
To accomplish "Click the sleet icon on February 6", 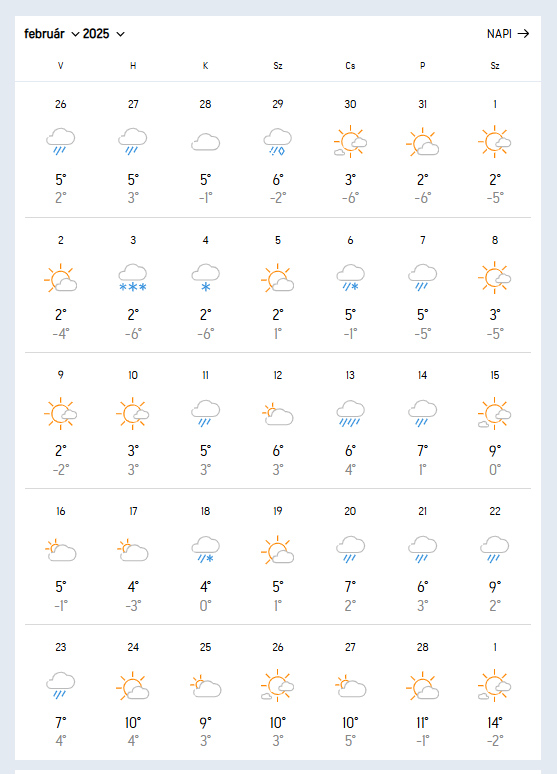I will tap(350, 278).
